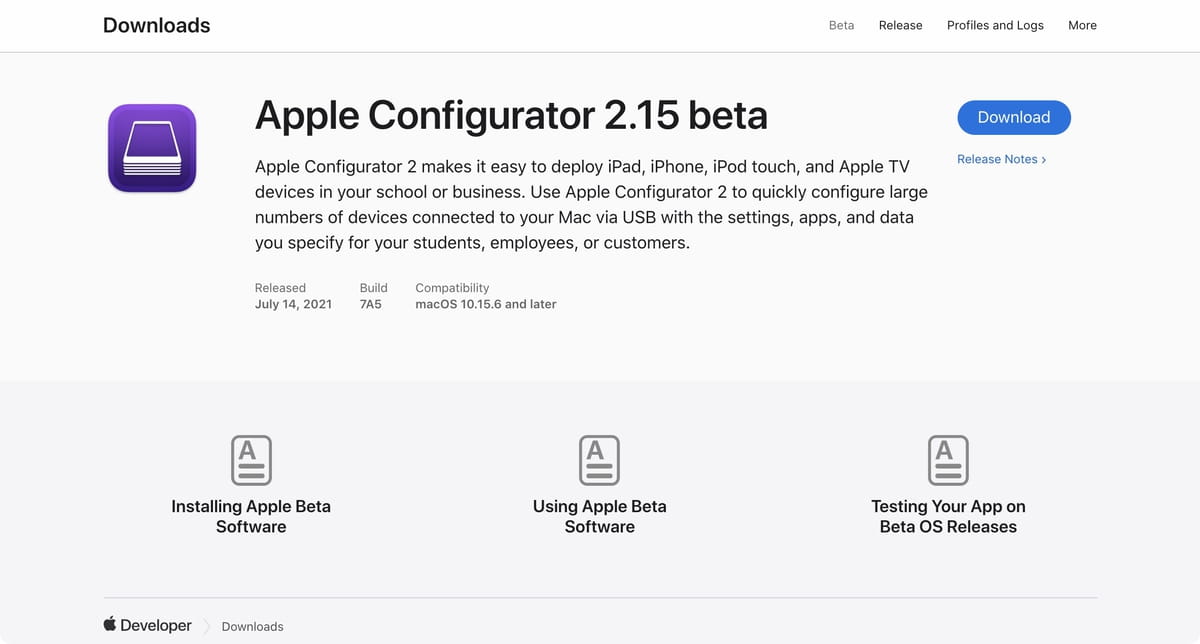
Task: Click the Apple Configurator app icon
Action: coord(152,148)
